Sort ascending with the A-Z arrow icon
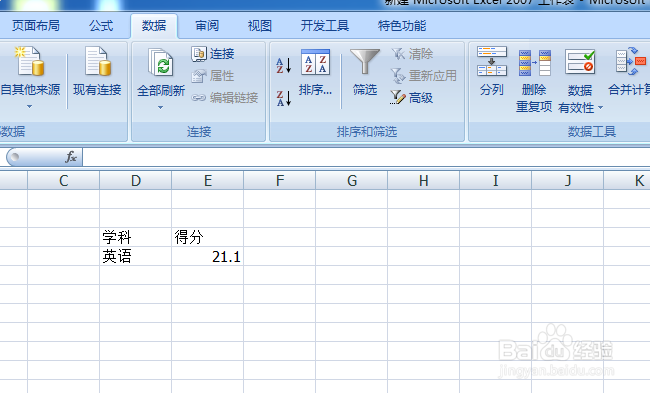Viewport: 650px width, 393px height. 284,66
